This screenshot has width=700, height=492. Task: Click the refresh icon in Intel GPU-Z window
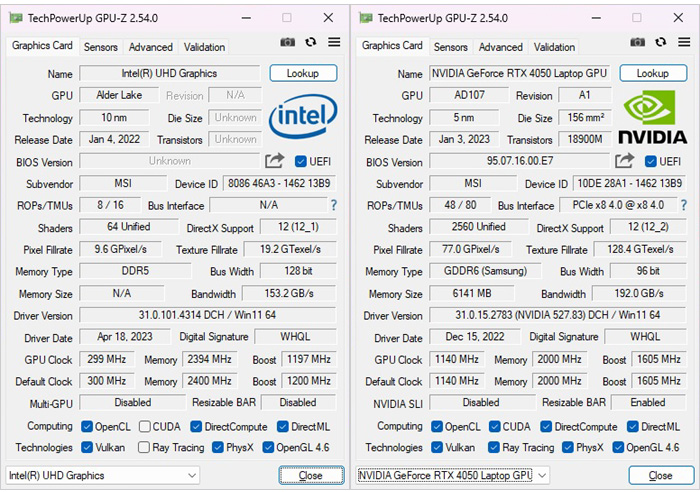(311, 42)
